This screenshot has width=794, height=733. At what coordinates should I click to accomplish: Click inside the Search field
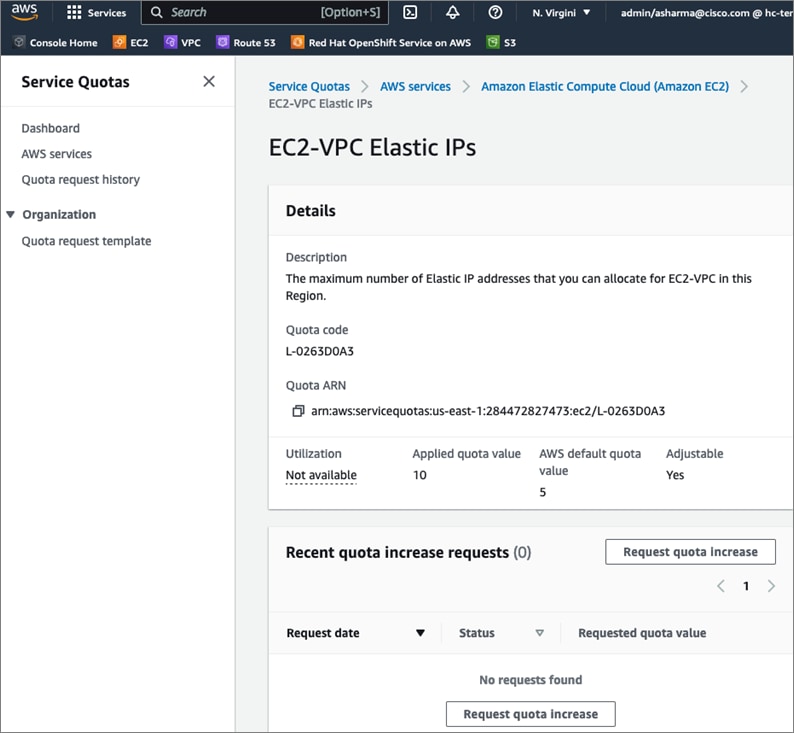click(240, 13)
